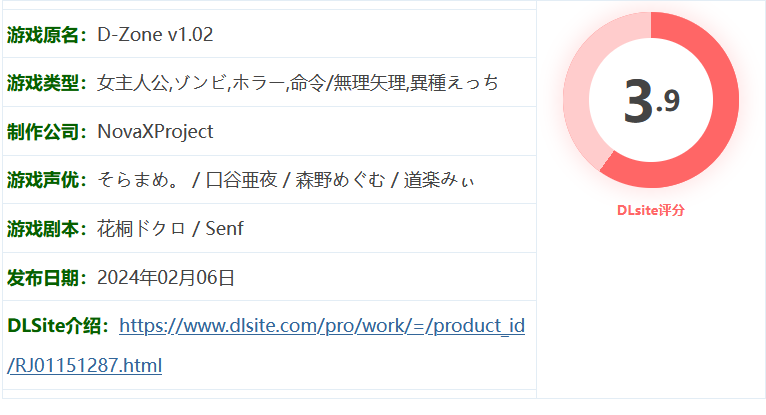
Task: Click the DLSite介绍 label
Action: tap(57, 326)
